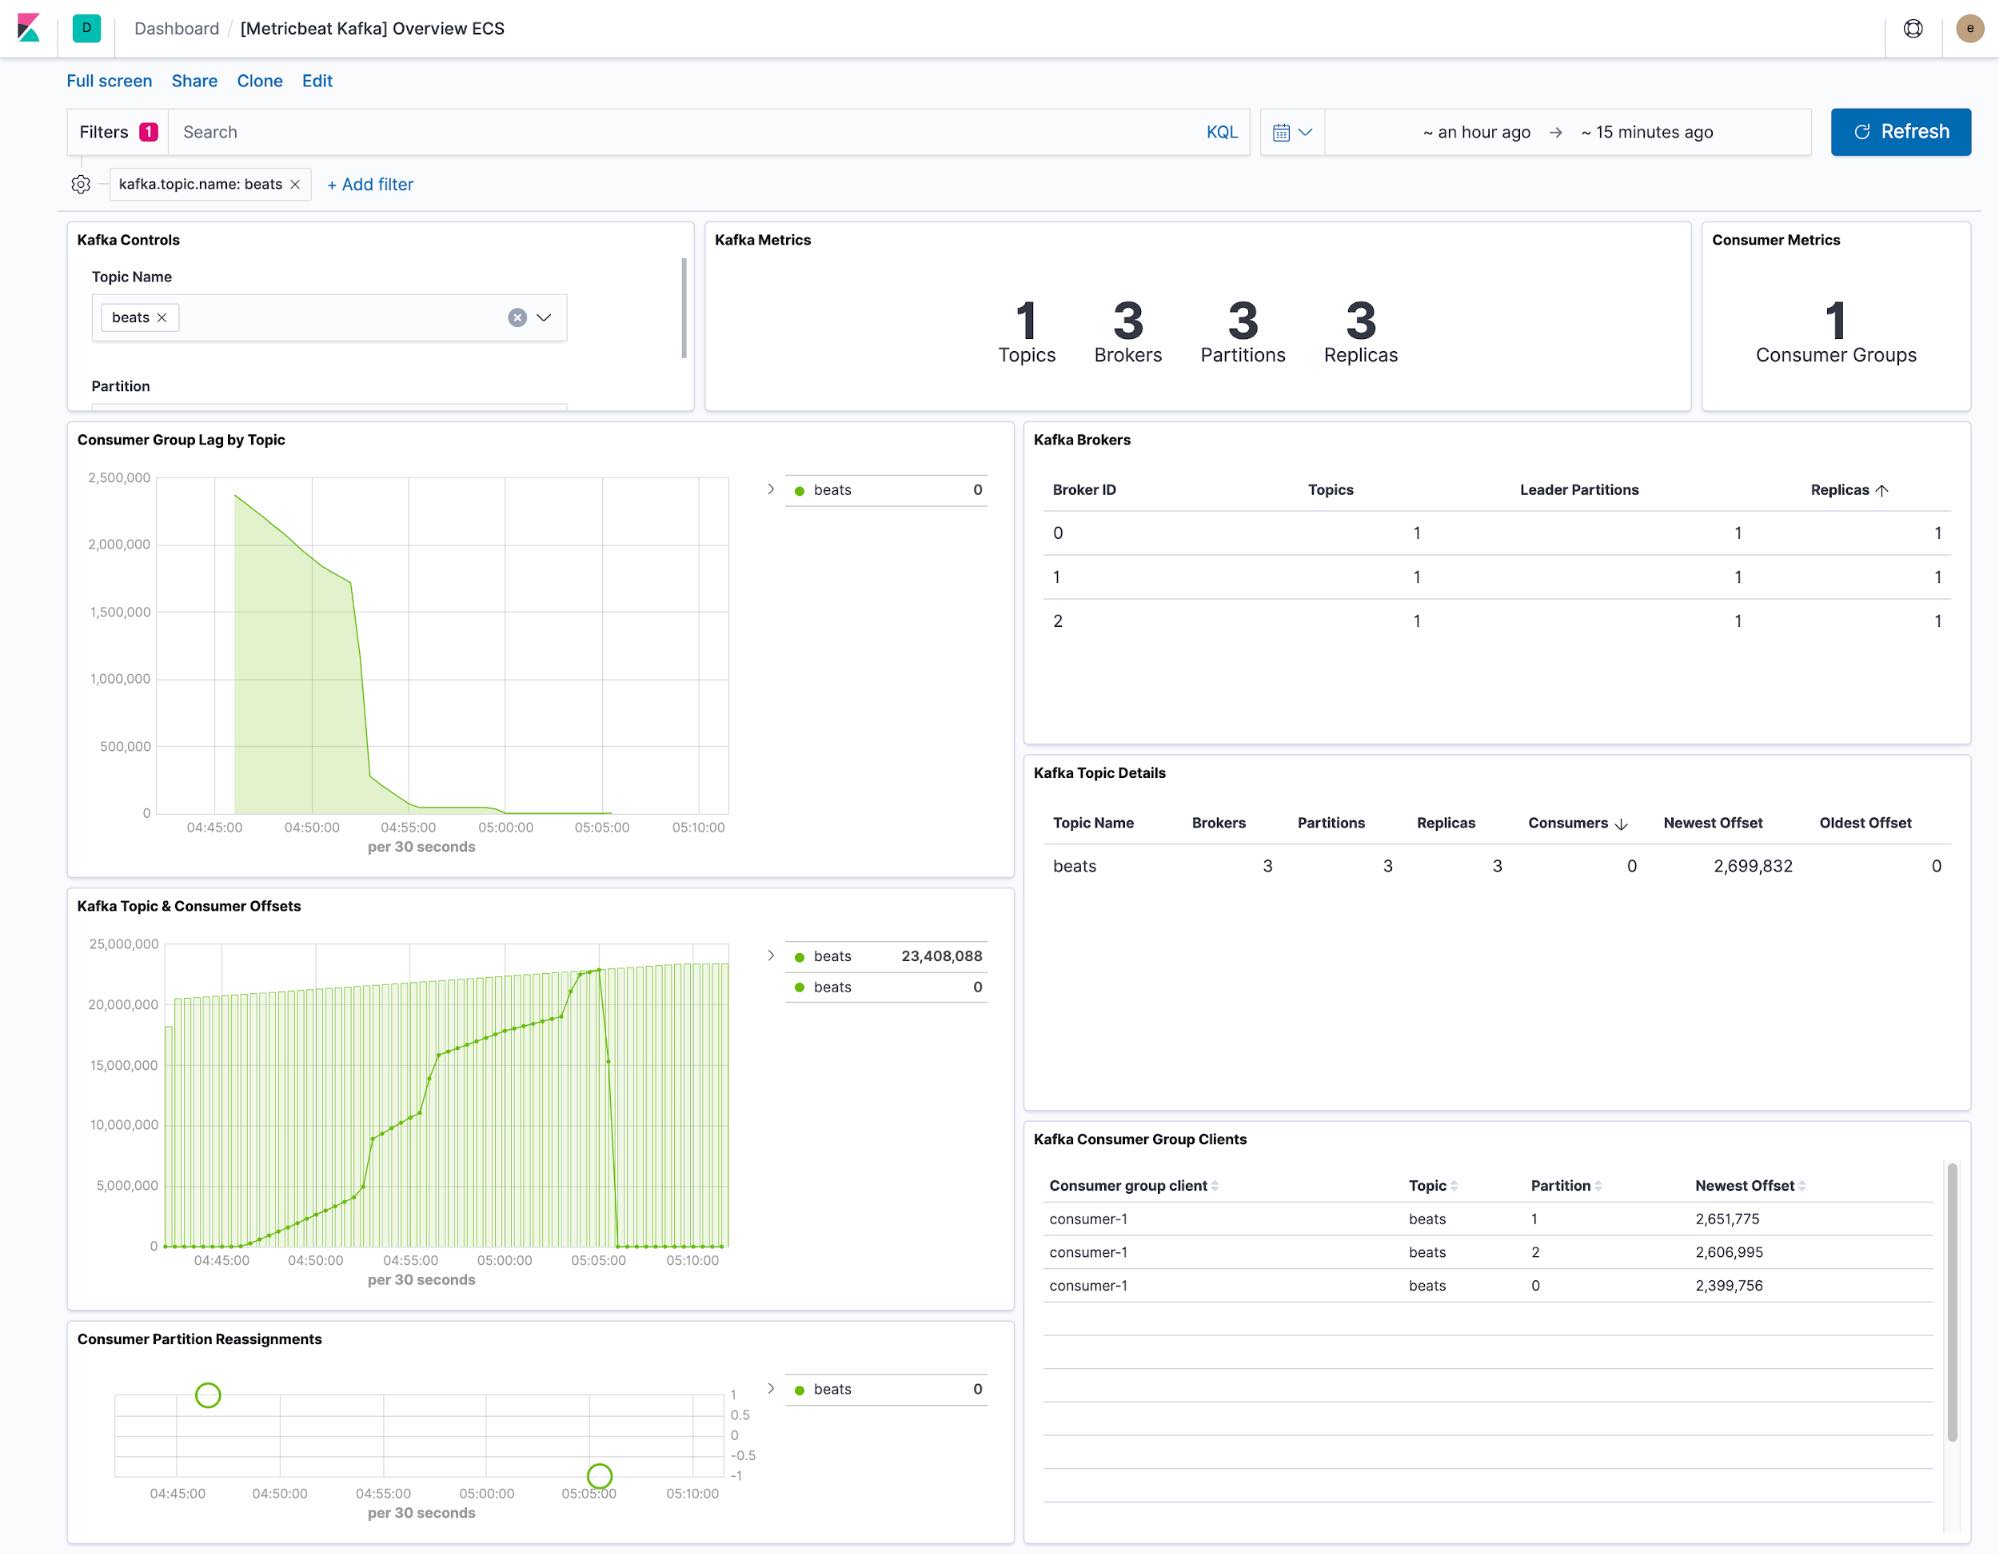1999x1554 pixels.
Task: Toggle the Consumer Group Lag legend chevron
Action: pyautogui.click(x=771, y=489)
